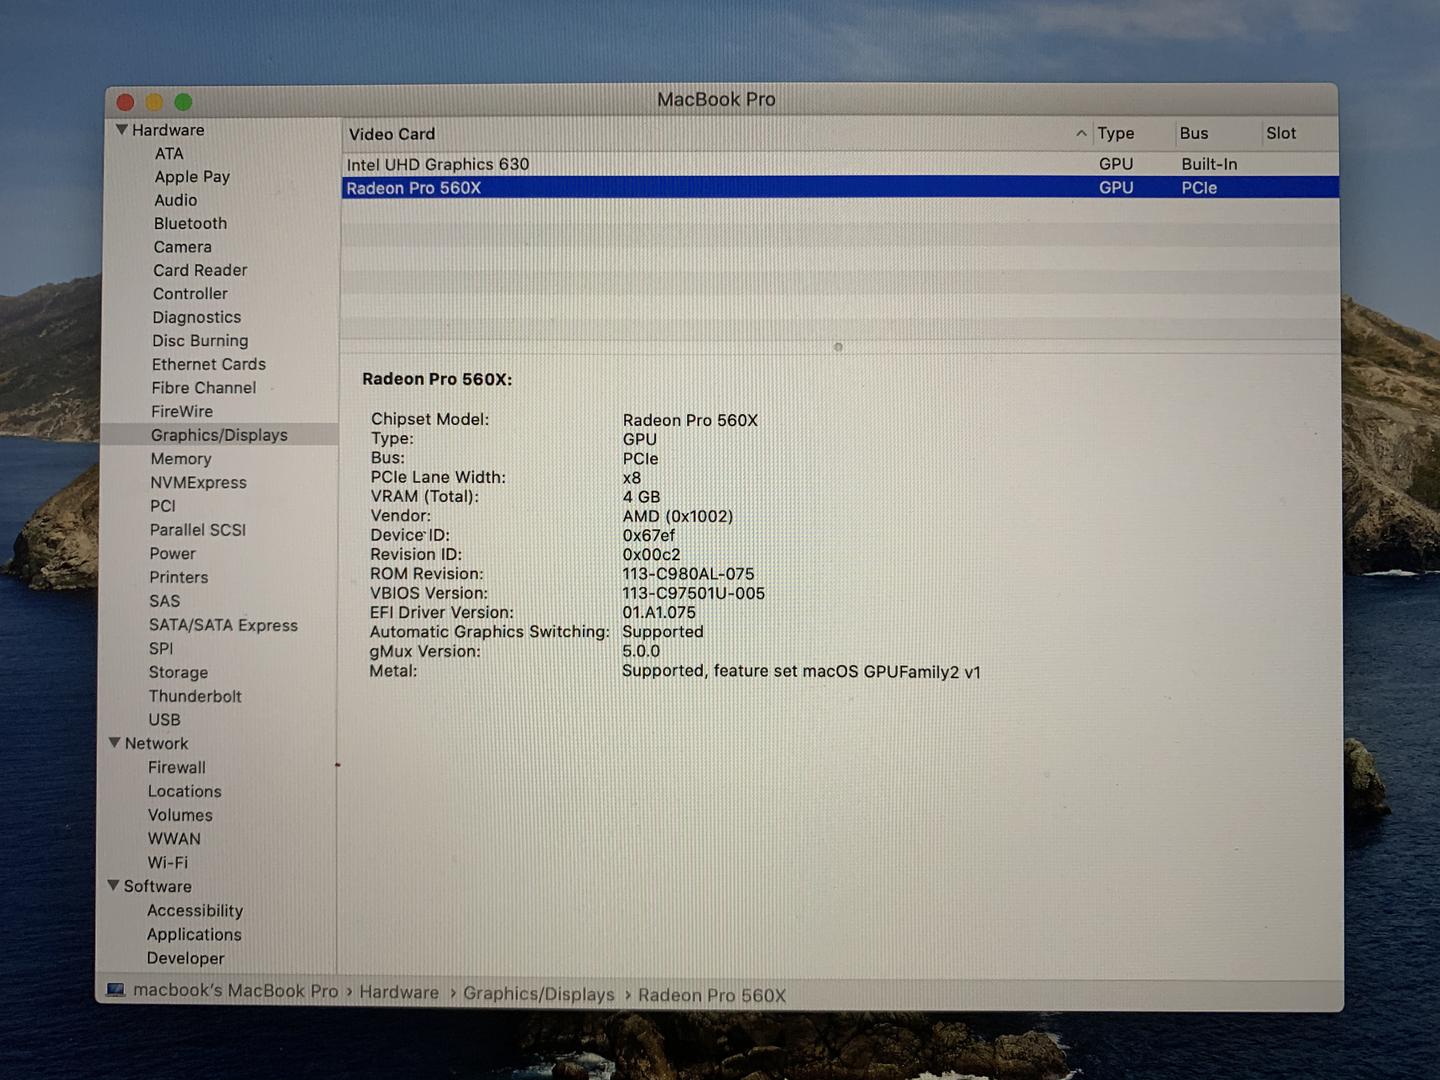Viewport: 1440px width, 1080px height.
Task: Select the Radeon Pro 560X row
Action: click(x=414, y=187)
